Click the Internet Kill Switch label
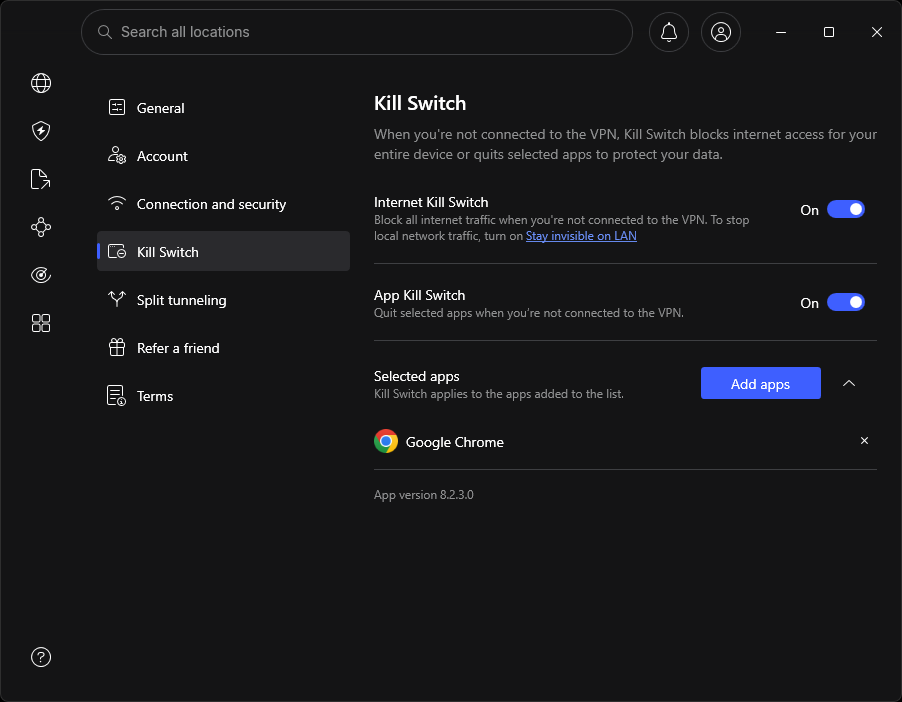The height and width of the screenshot is (702, 902). pyautogui.click(x=431, y=202)
